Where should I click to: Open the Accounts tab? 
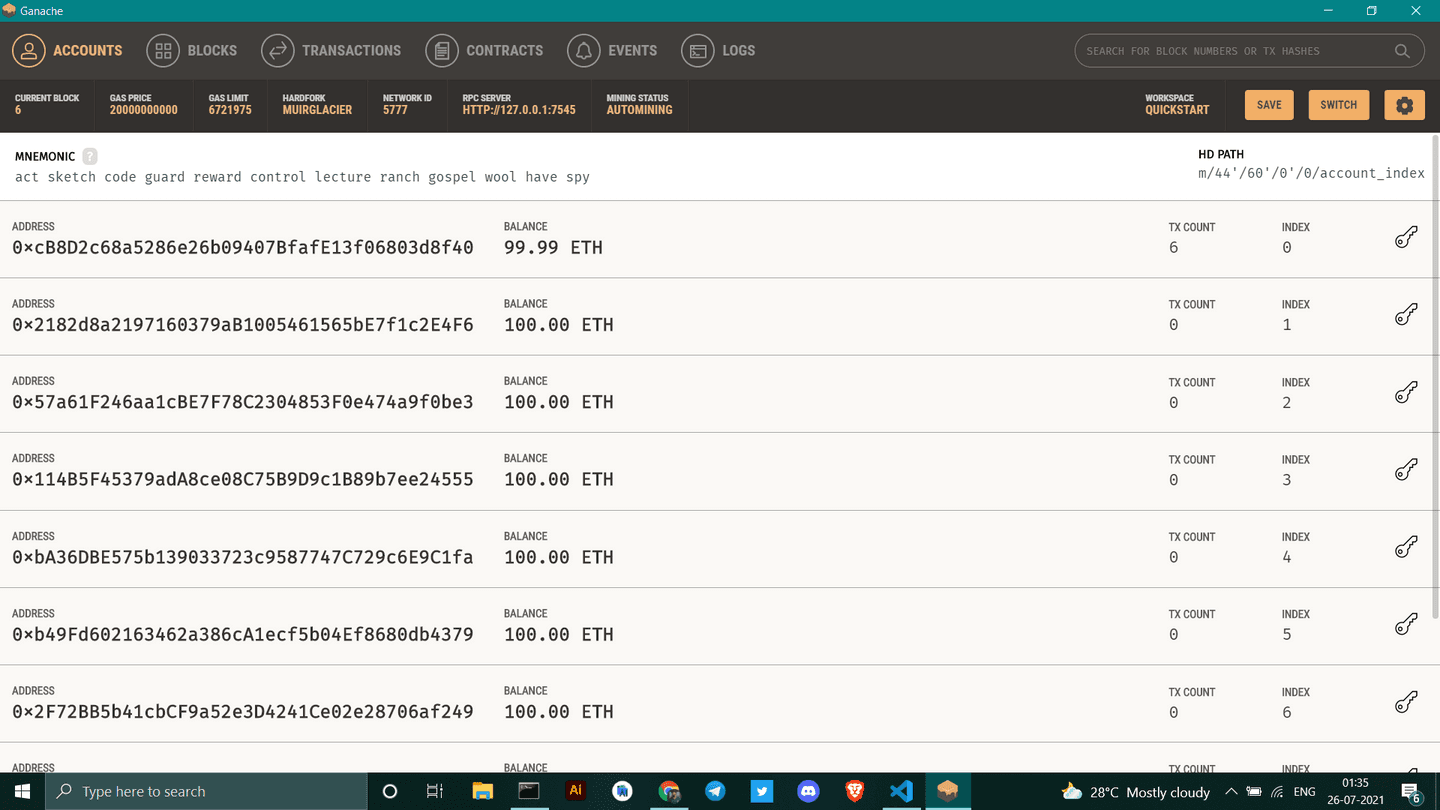click(x=68, y=50)
